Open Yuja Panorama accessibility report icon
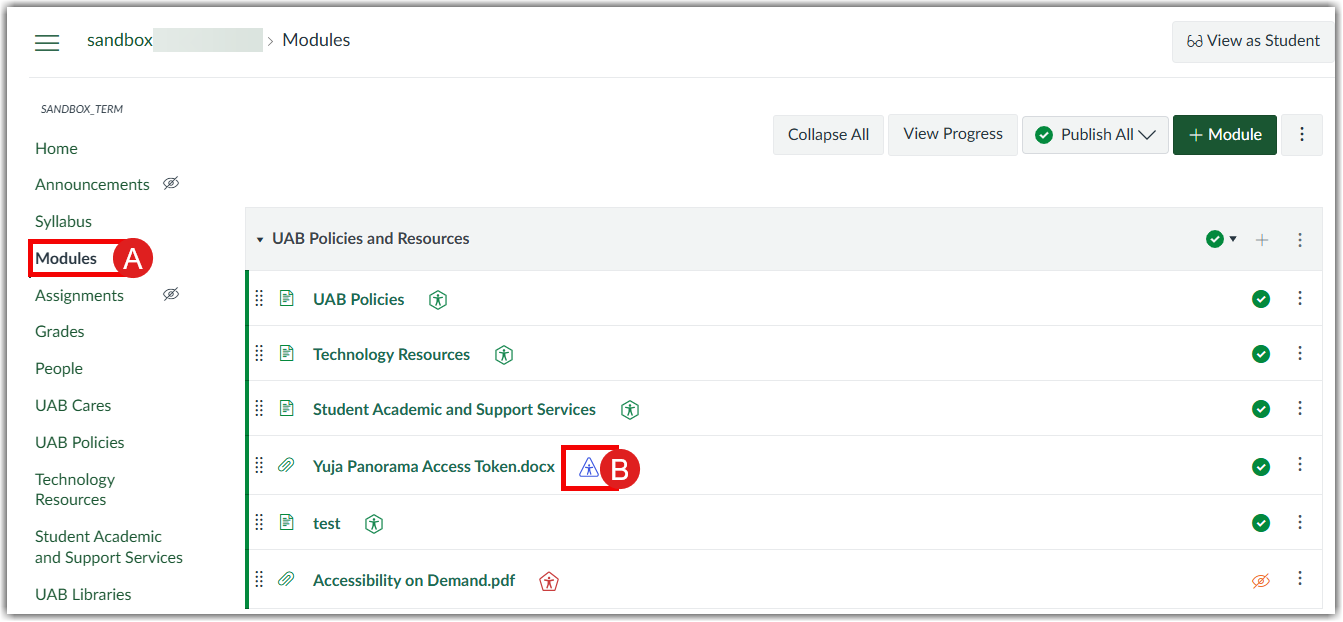The image size is (1343, 622). (589, 467)
